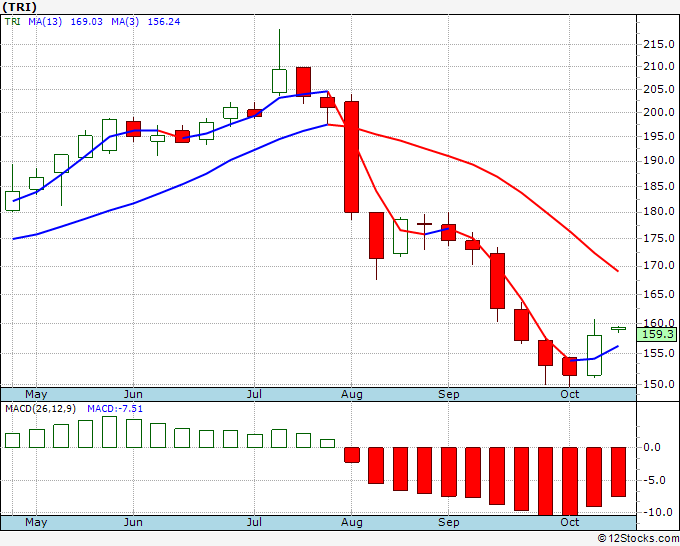Image resolution: width=680 pixels, height=546 pixels.
Task: Select the 205.0 price axis label
Action: [659, 89]
